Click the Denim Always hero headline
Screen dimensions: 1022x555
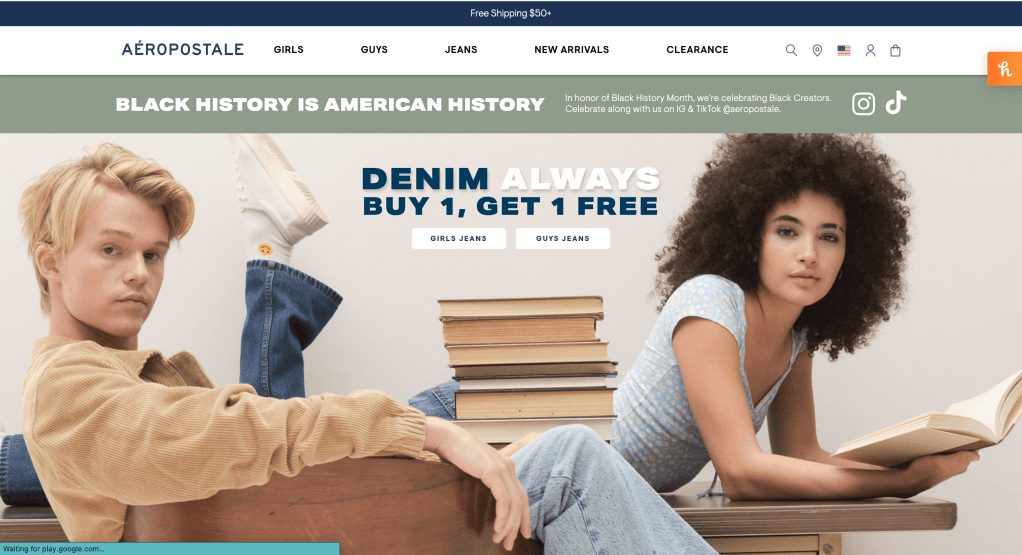tap(511, 179)
